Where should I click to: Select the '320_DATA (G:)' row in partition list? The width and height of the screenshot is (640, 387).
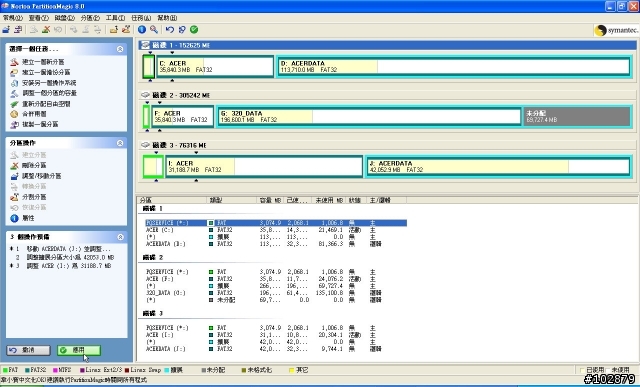coord(276,293)
